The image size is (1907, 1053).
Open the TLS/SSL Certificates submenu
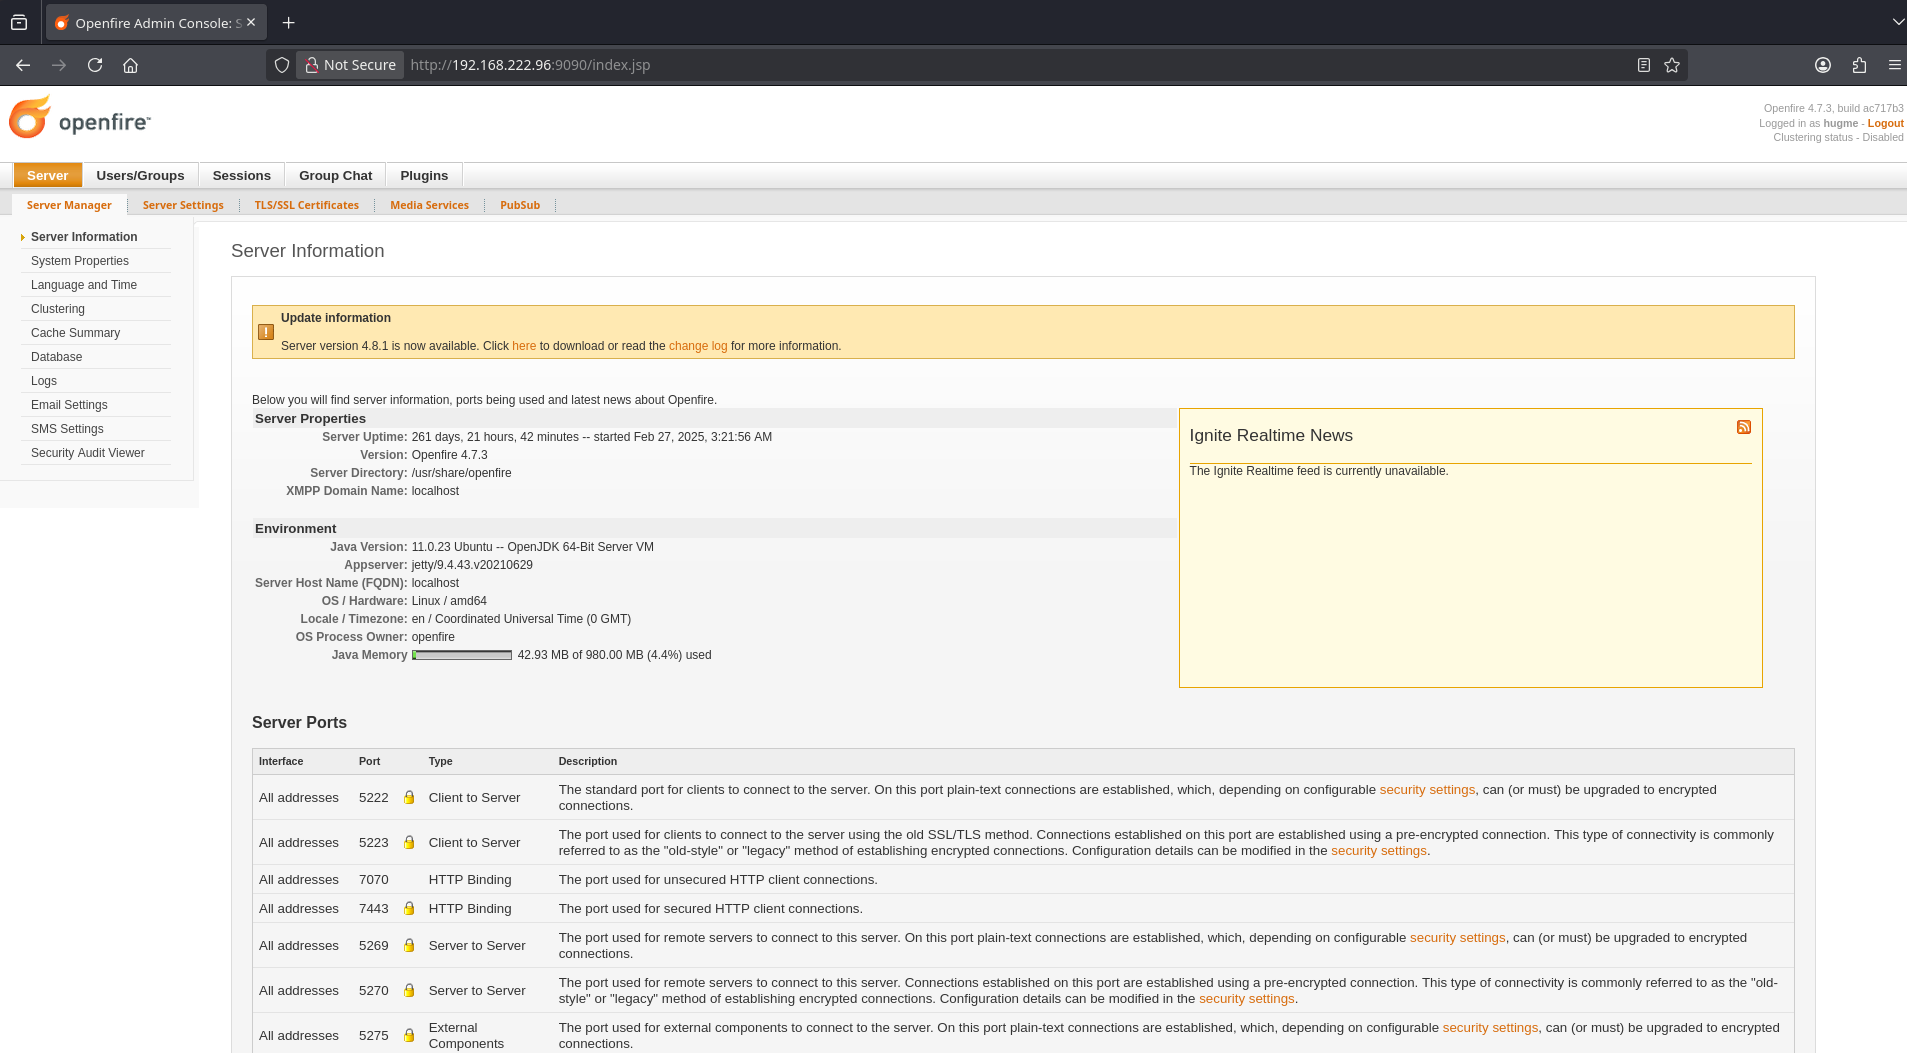click(x=306, y=205)
